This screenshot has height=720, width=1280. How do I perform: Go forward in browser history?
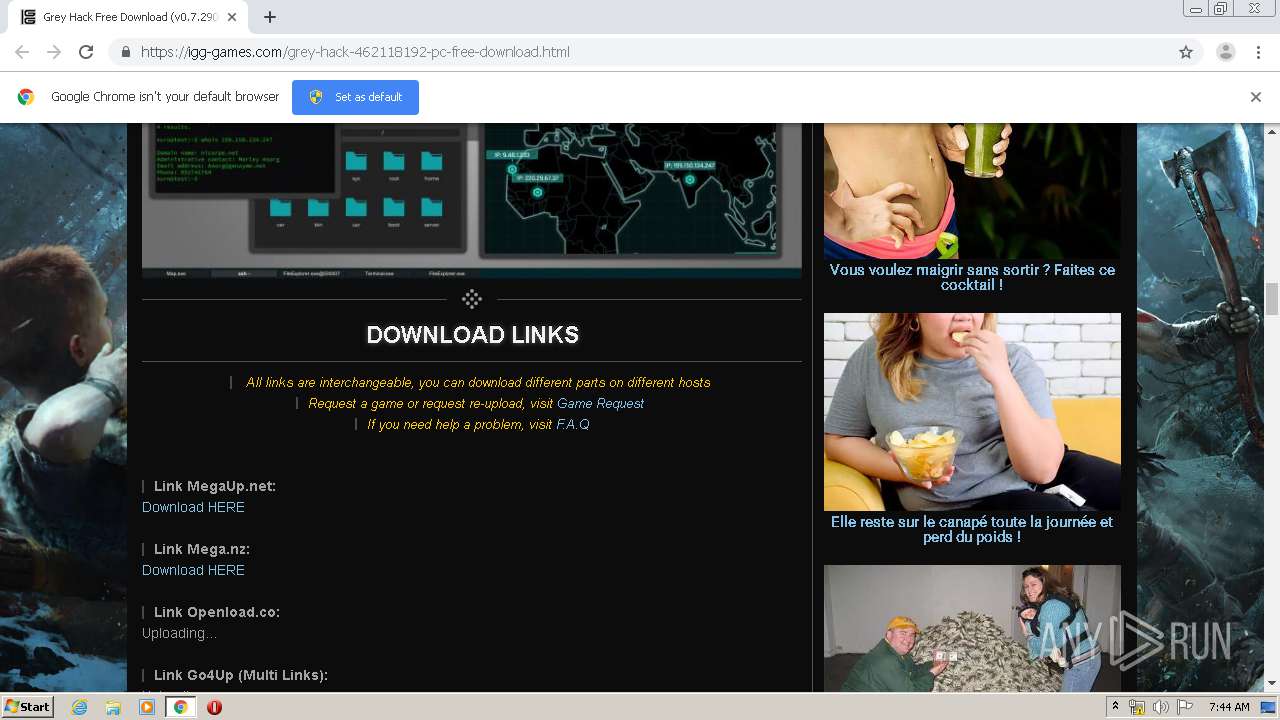coord(54,52)
